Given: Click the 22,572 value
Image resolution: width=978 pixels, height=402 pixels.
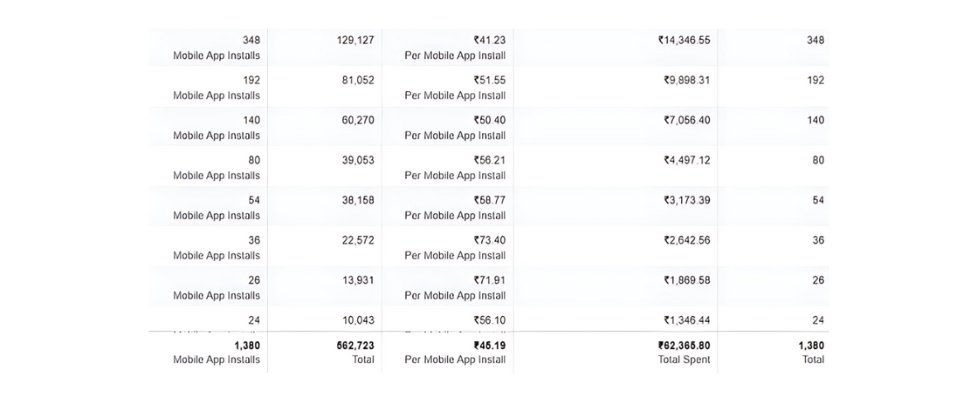Looking at the screenshot, I should coord(353,240).
